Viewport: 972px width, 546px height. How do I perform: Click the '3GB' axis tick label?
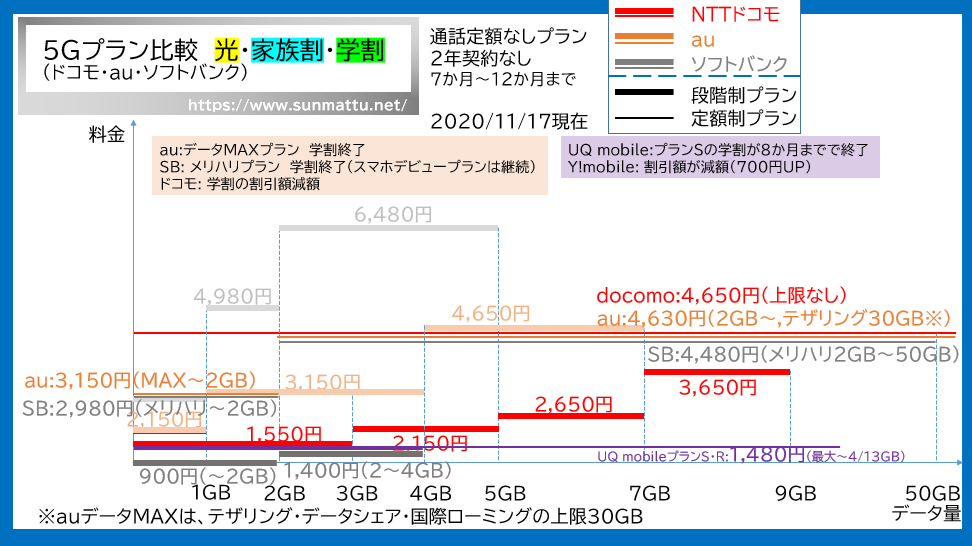coord(357,494)
